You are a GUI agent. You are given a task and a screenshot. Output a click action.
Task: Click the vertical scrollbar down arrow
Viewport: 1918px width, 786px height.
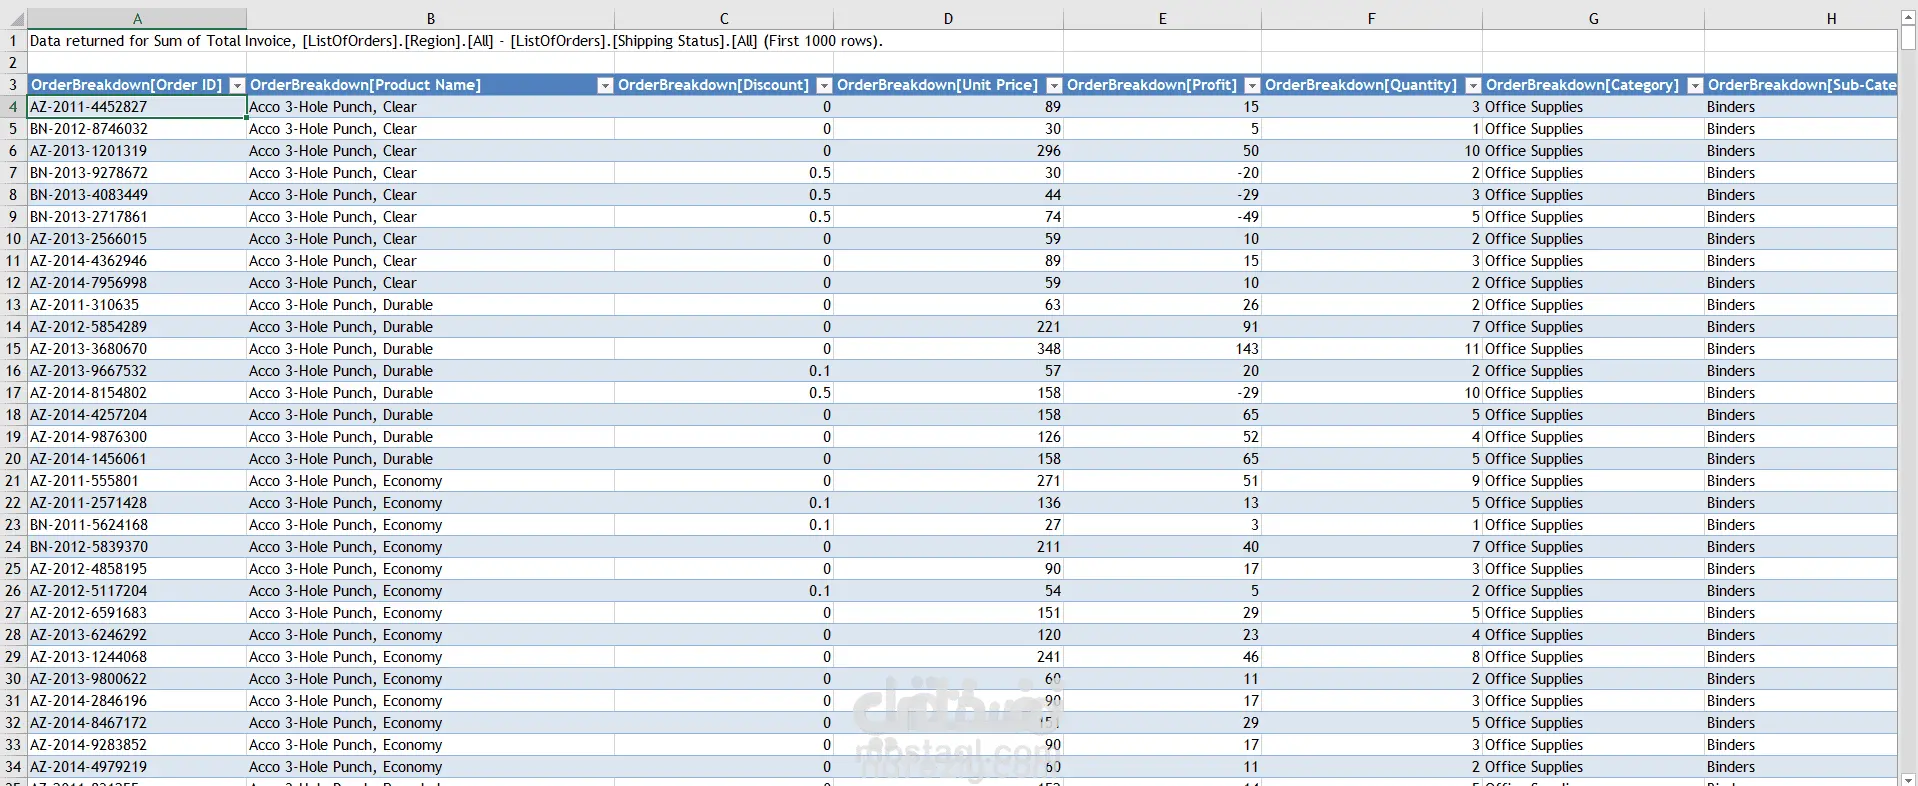click(1908, 779)
